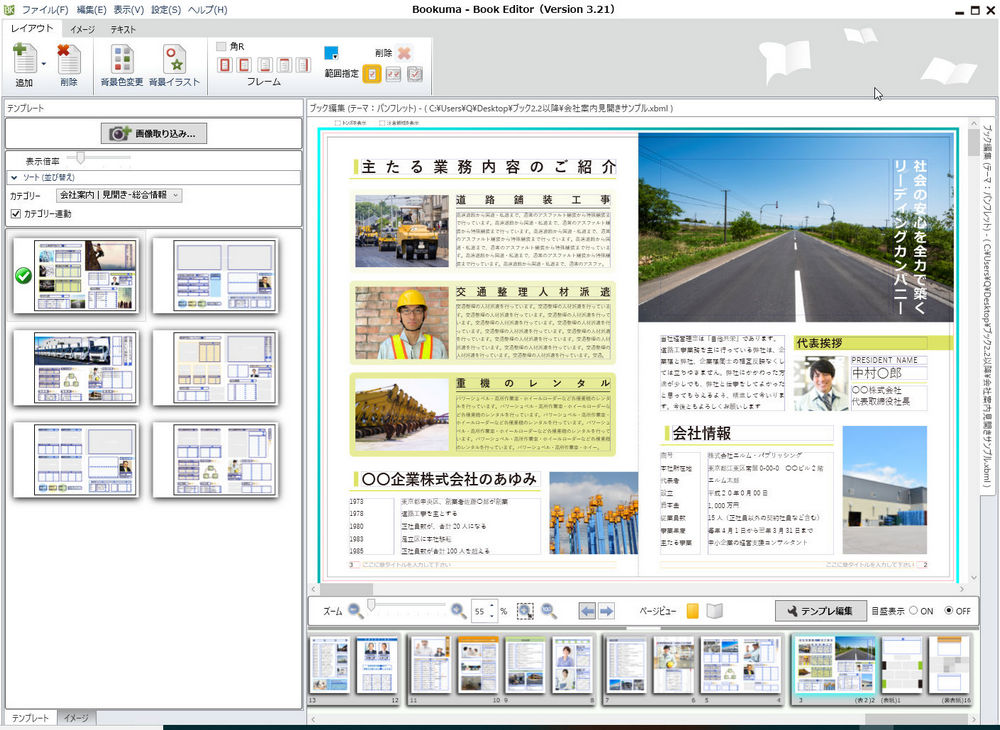Image resolution: width=1000 pixels, height=730 pixels.
Task: Open the 追加 button dropdown arrow
Action: 44,64
